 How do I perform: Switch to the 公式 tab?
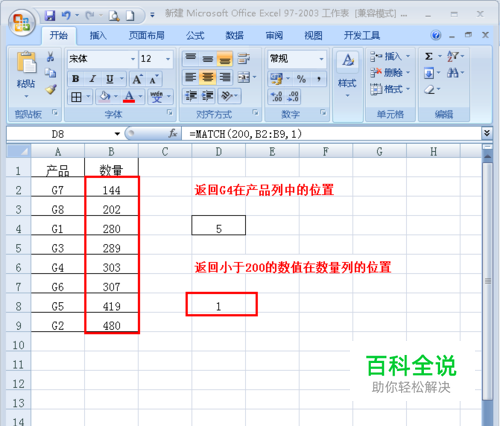[x=195, y=35]
